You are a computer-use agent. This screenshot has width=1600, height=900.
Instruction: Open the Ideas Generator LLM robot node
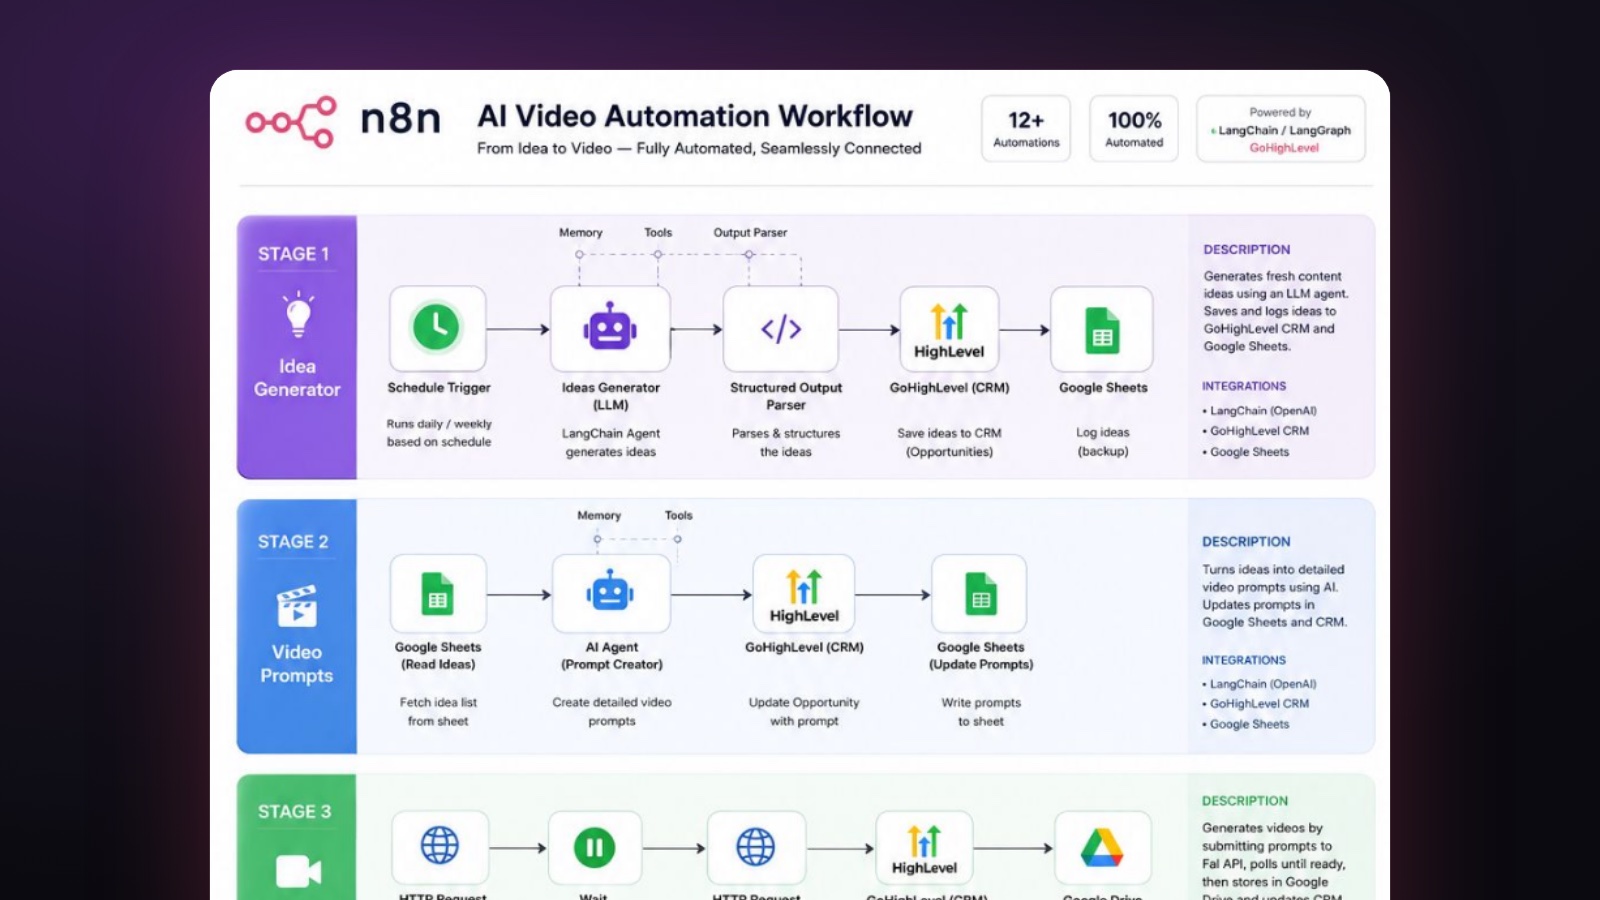[x=610, y=329]
